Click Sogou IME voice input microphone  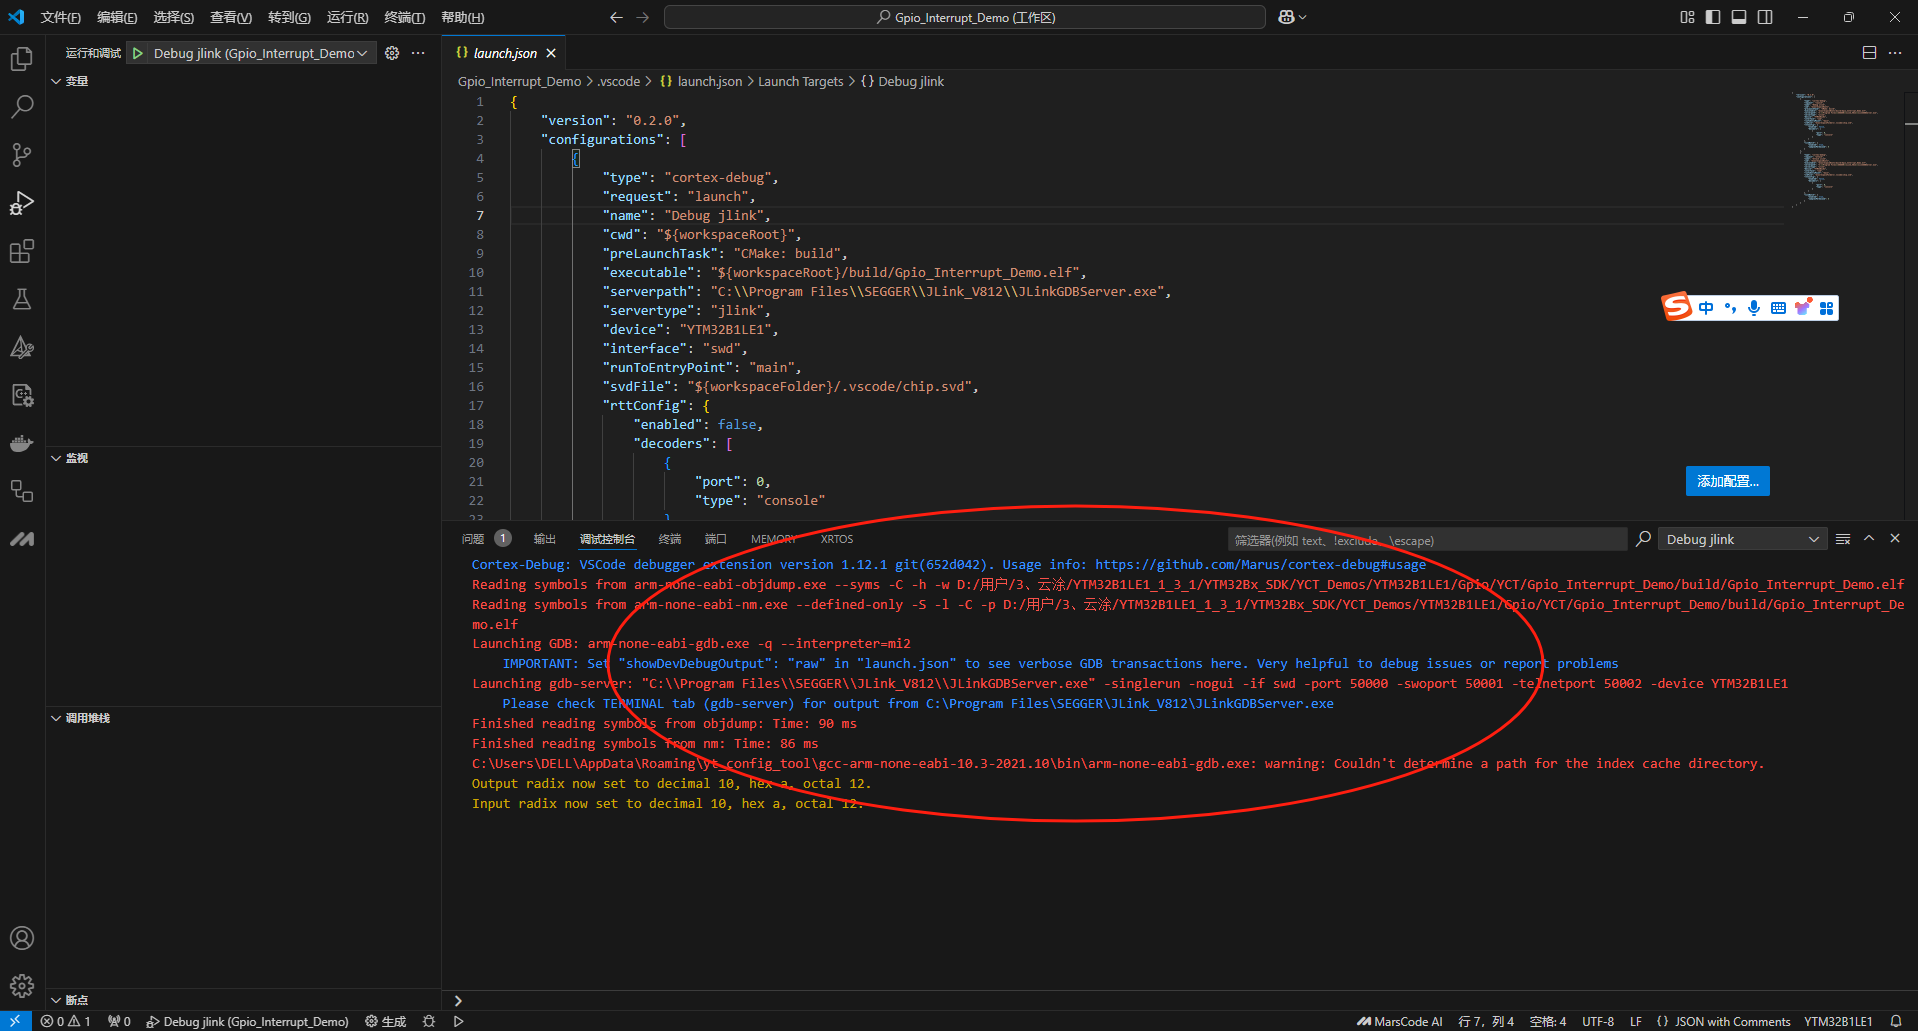[1754, 308]
